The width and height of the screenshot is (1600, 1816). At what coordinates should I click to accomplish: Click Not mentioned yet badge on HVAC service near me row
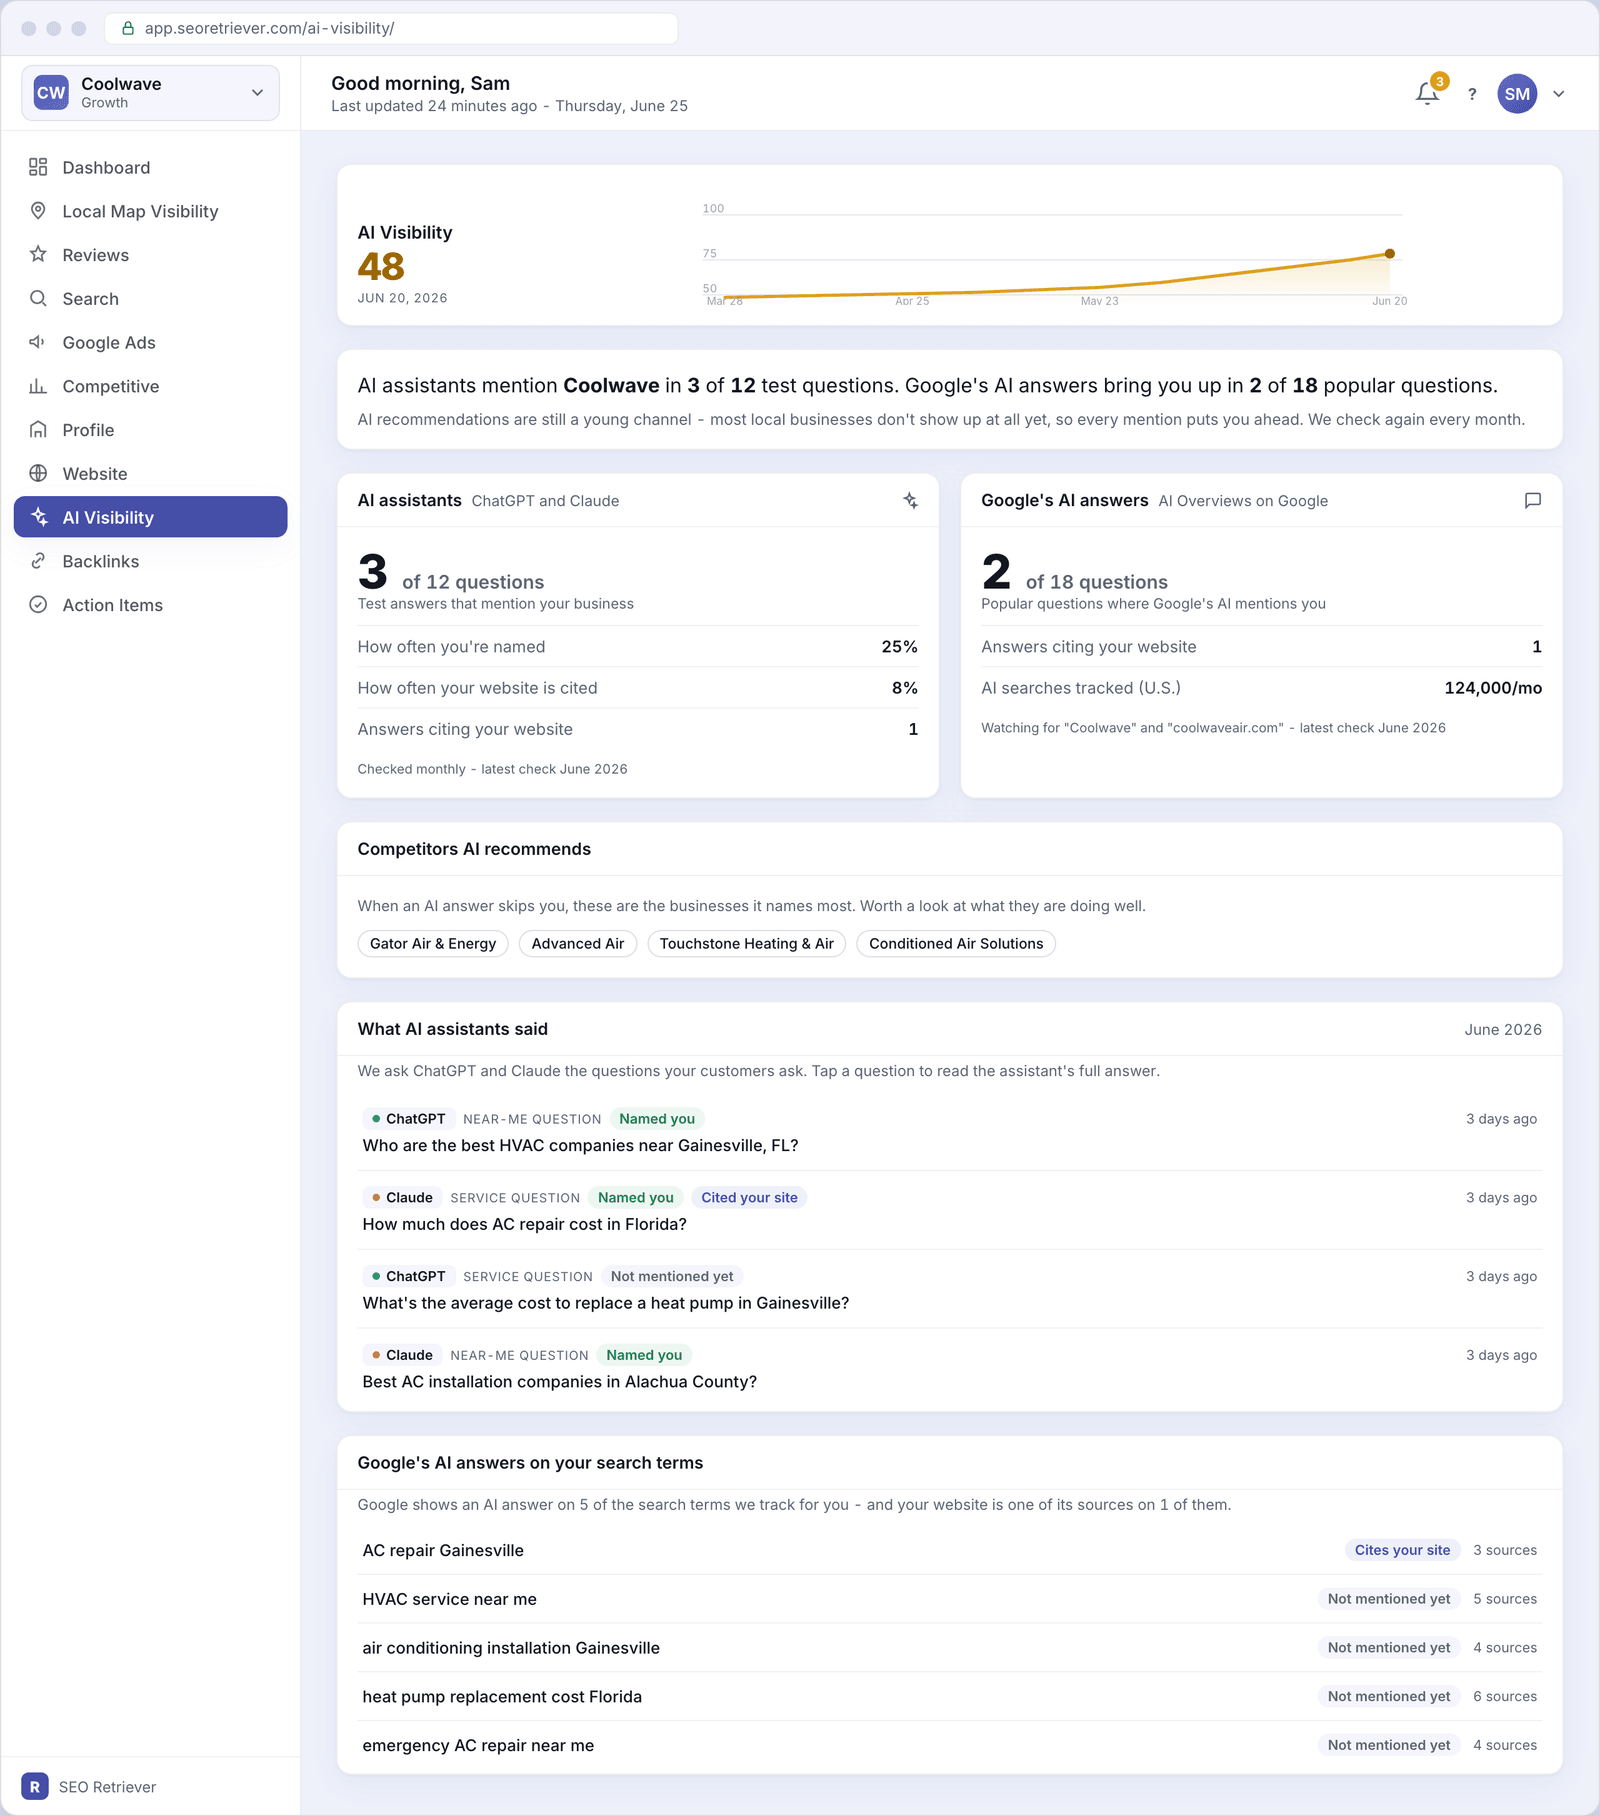[1389, 1599]
